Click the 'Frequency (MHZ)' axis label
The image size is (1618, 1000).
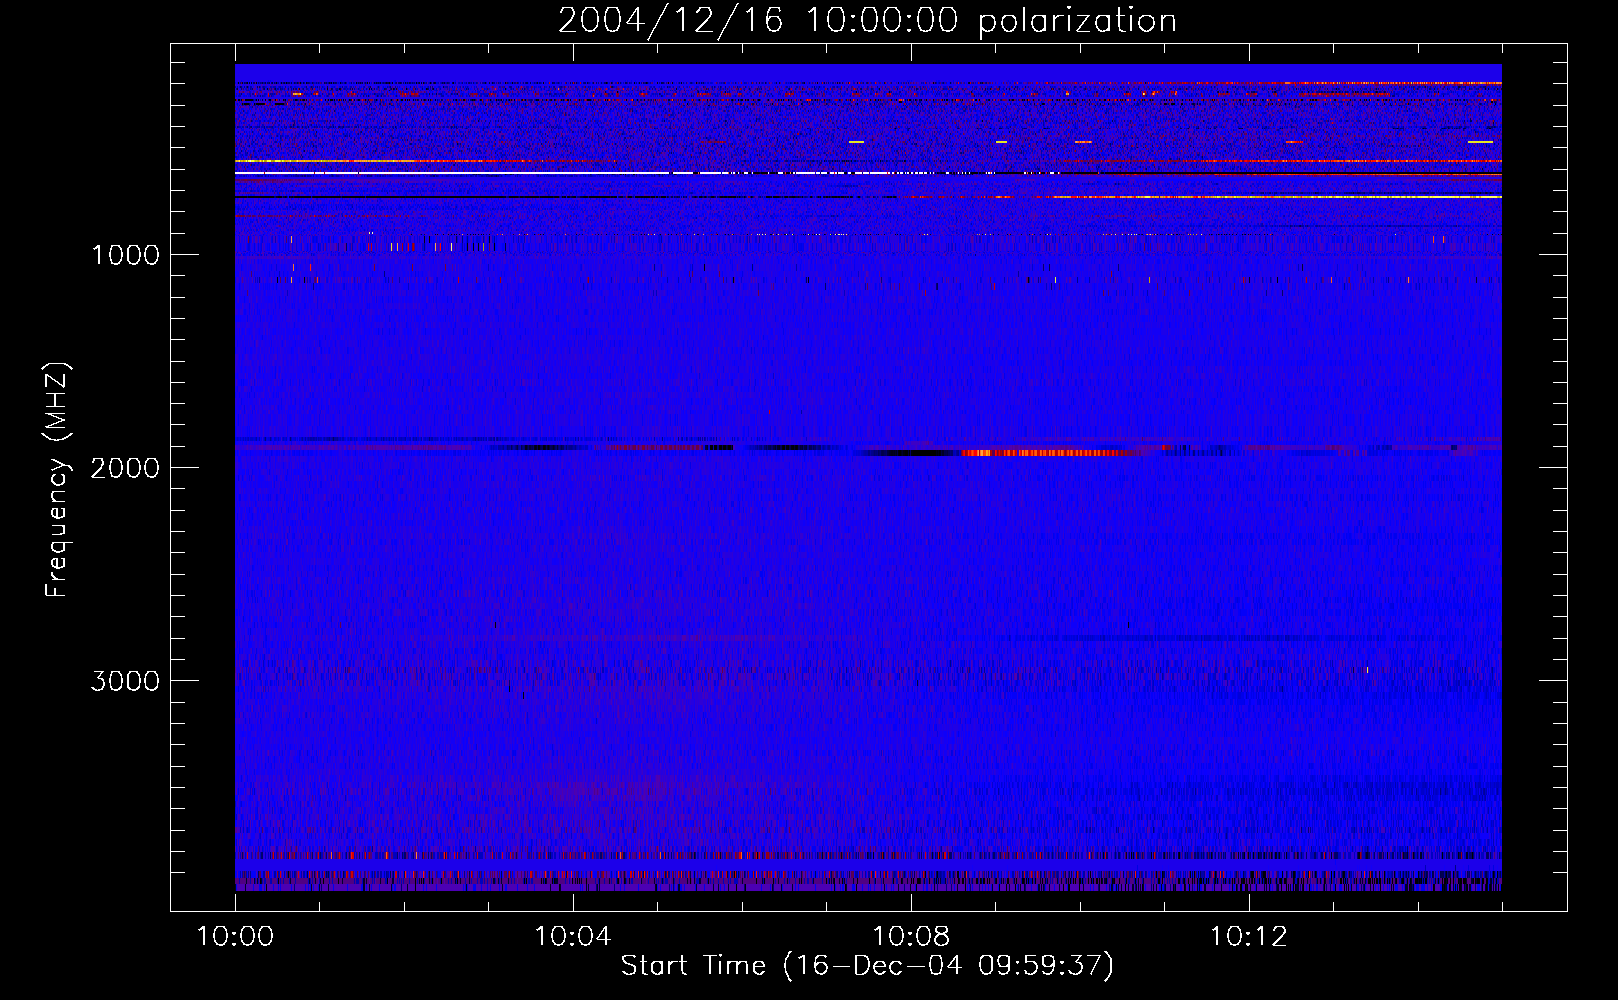(58, 479)
